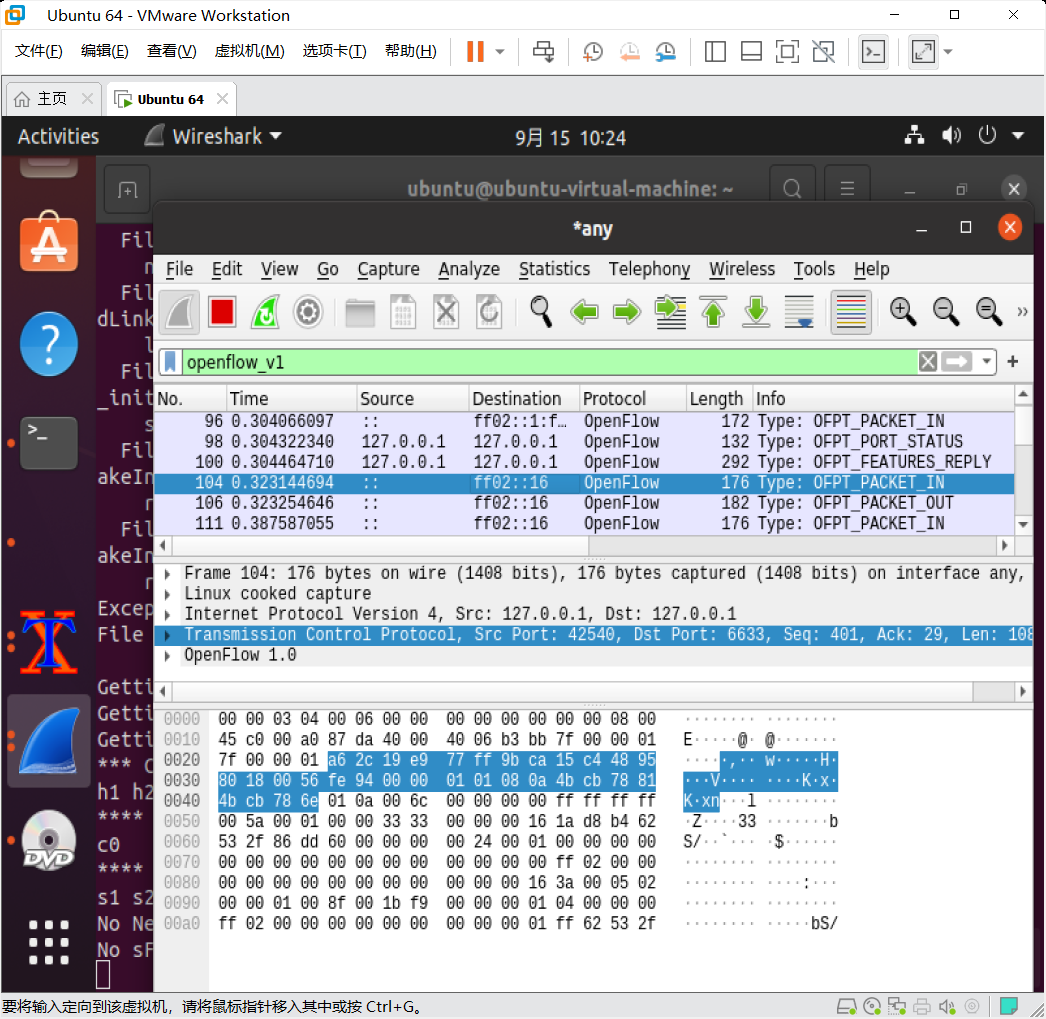
Task: Go back to previous packet arrow
Action: (x=584, y=312)
